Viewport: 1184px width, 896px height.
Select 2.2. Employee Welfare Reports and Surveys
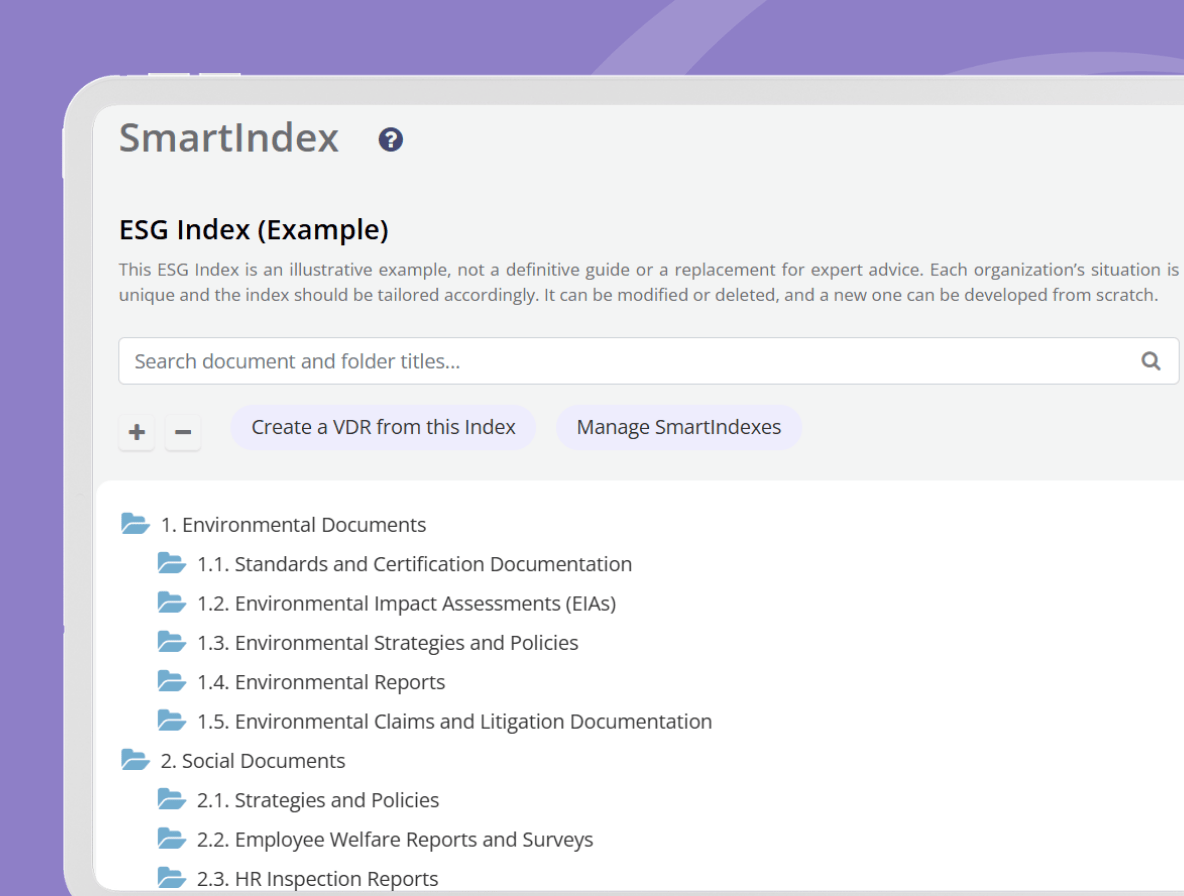pyautogui.click(x=395, y=839)
